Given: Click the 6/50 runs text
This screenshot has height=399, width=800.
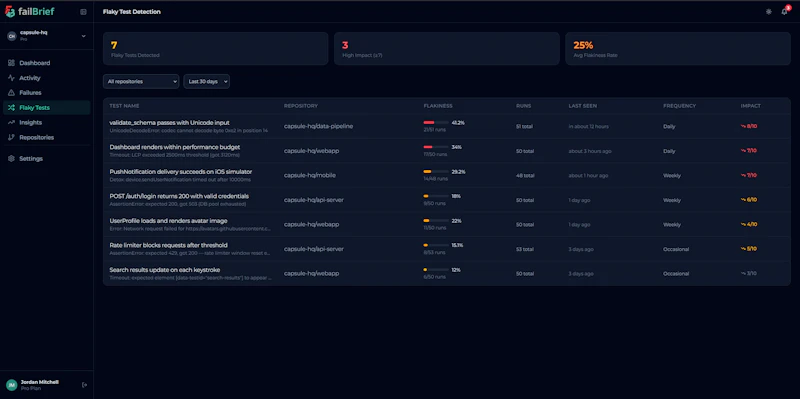Looking at the screenshot, I should click(434, 277).
